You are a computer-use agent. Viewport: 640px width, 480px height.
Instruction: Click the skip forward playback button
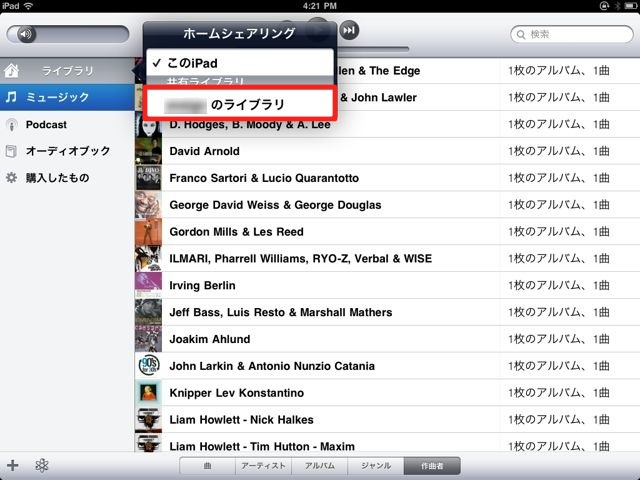[x=349, y=30]
